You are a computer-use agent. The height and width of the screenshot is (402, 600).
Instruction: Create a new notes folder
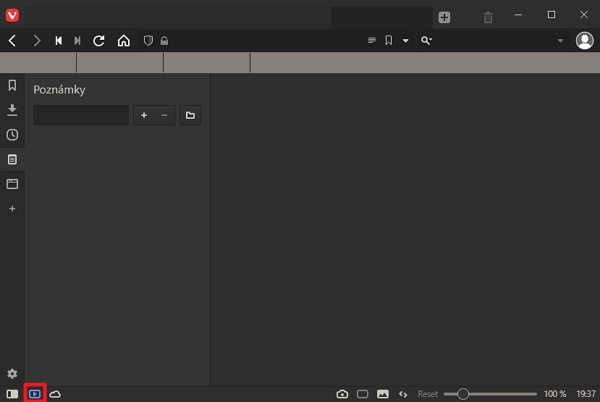(x=190, y=115)
